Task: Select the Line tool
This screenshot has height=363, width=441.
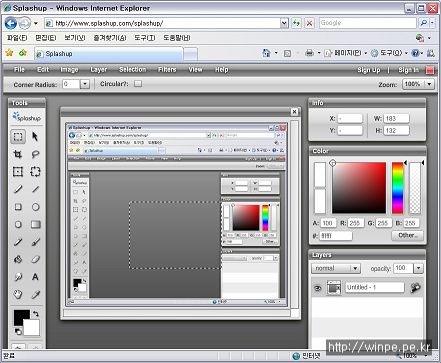Action: [35, 189]
